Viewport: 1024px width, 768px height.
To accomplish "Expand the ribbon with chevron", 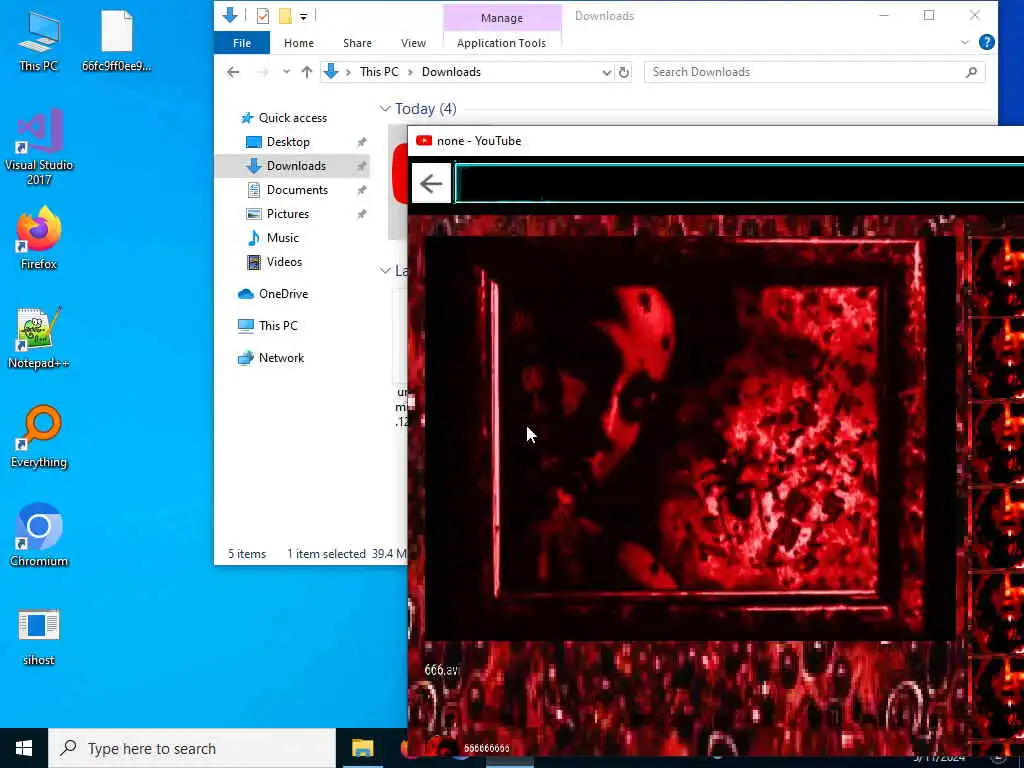I will pos(965,42).
